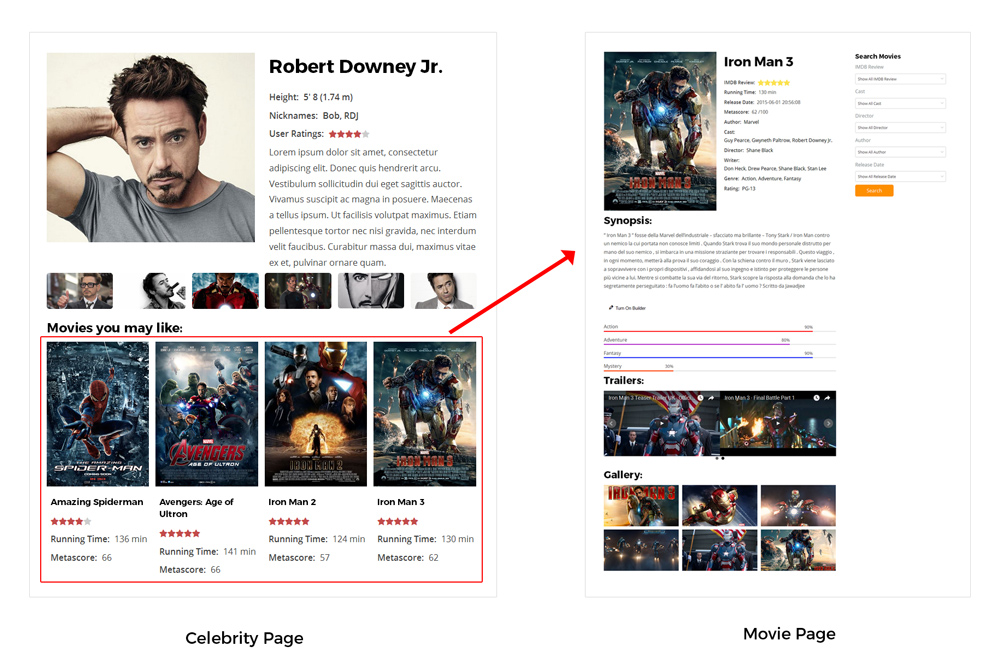Open the Show All Release Date dropdown
The image size is (1000, 667).
click(900, 177)
